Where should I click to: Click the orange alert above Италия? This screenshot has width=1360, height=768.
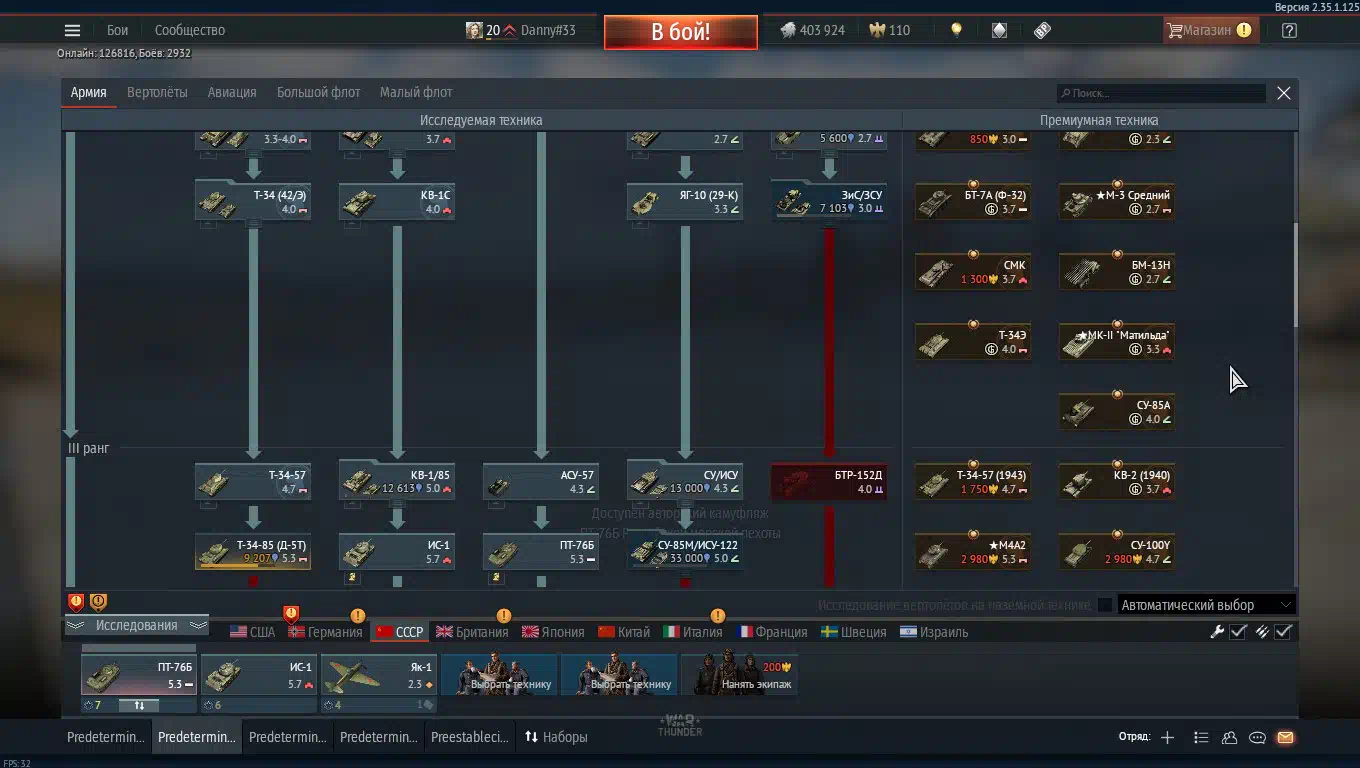click(x=717, y=616)
